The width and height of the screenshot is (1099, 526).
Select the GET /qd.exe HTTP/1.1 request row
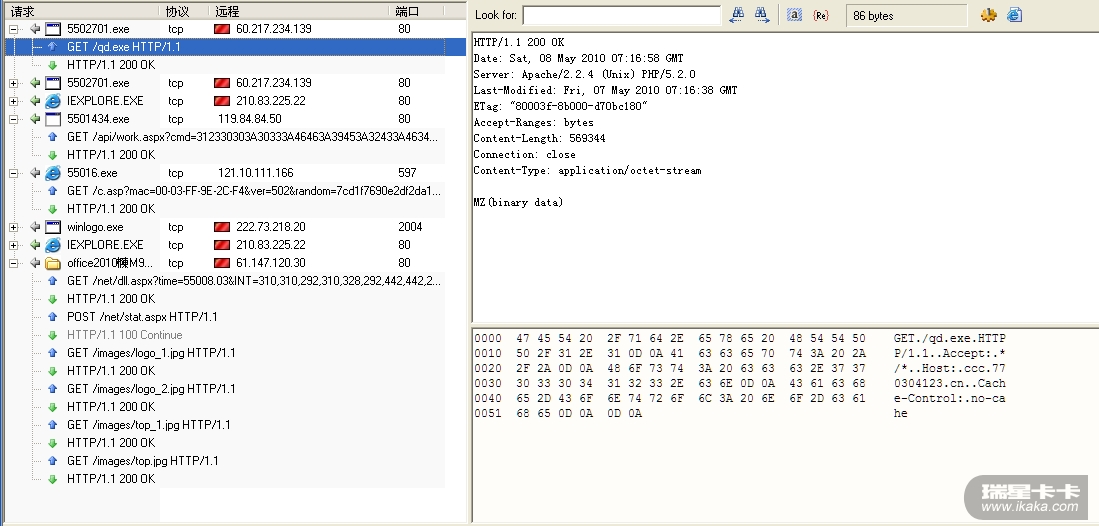click(235, 47)
